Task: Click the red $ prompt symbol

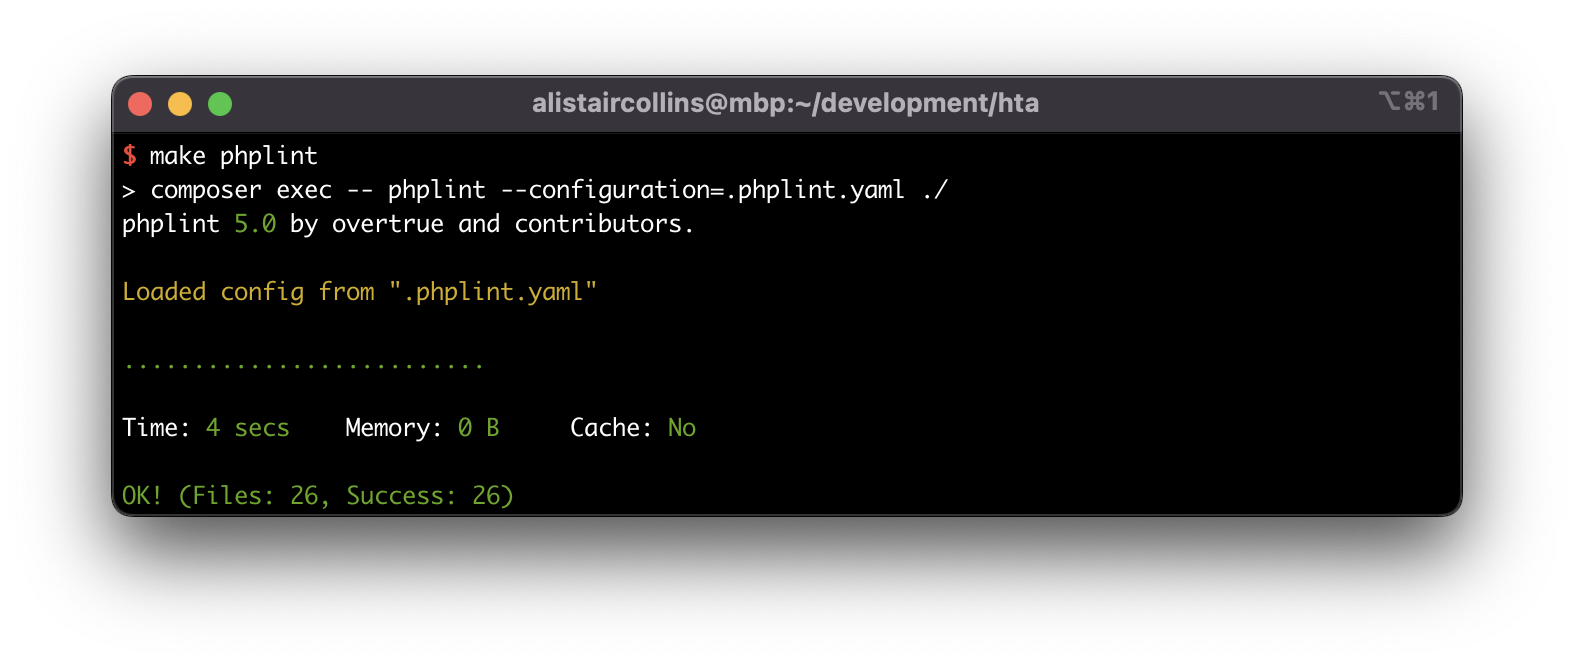Action: [x=130, y=155]
